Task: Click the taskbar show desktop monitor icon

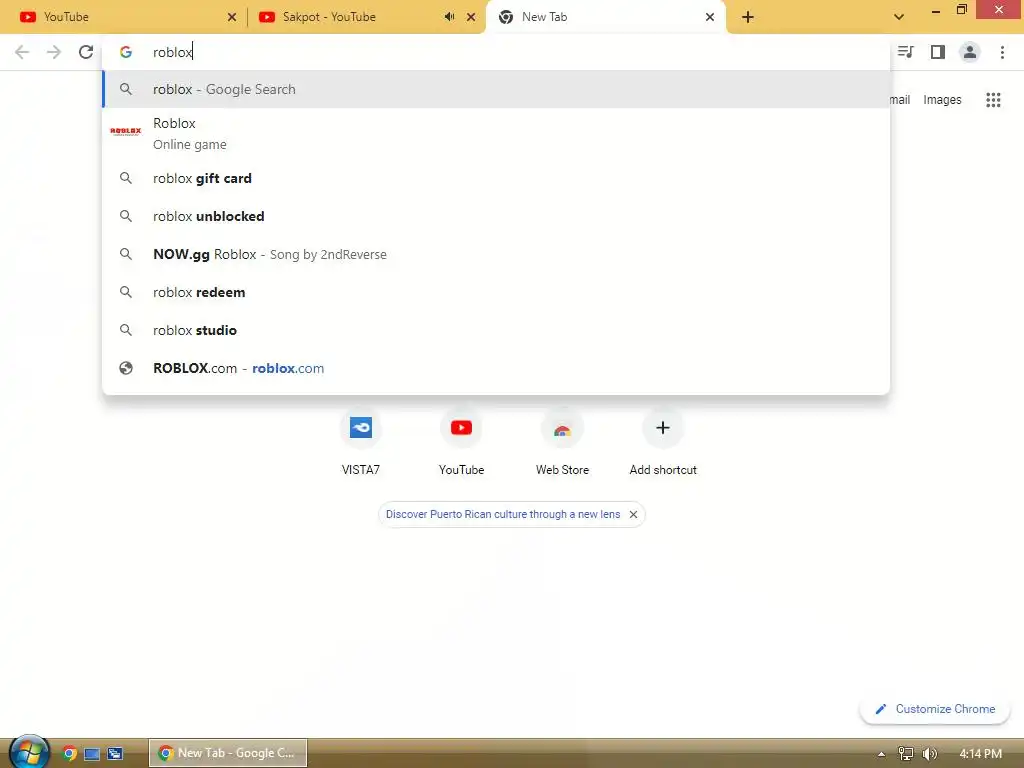Action: pyautogui.click(x=92, y=754)
